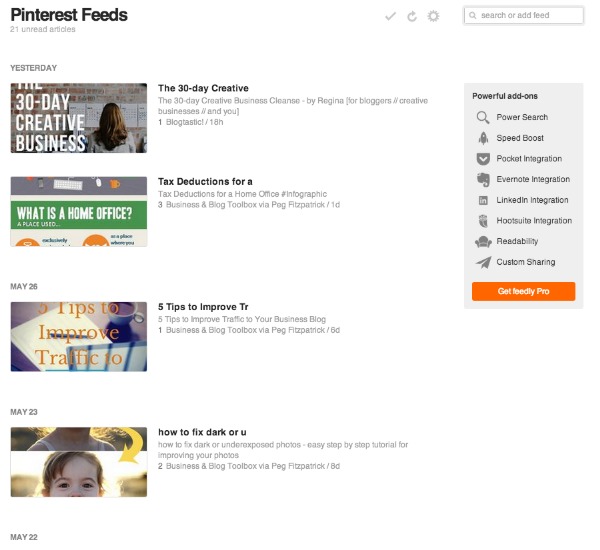Viewport: 600px width, 550px height.
Task: Click how to fix dark photos summary text
Action: (283, 450)
